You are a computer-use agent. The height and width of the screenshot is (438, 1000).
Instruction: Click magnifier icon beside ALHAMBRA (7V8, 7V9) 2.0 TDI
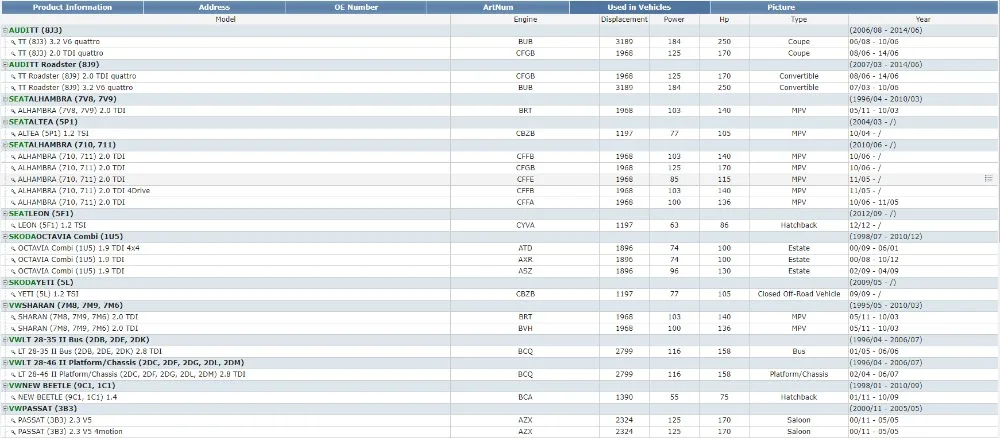click(13, 111)
